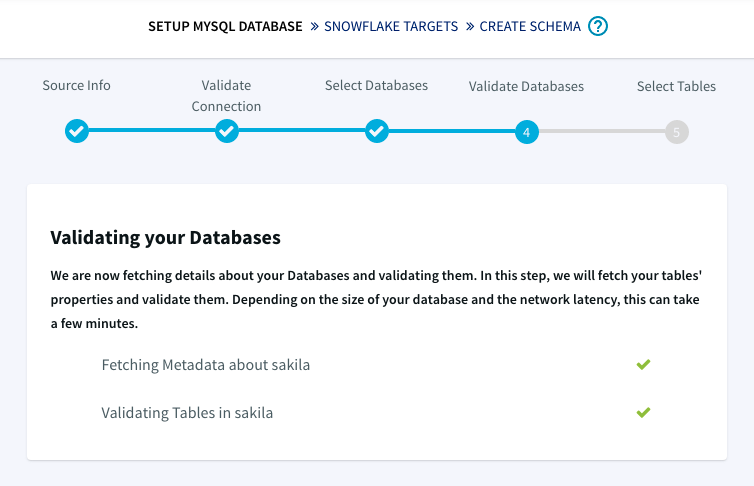
Task: Click the Select Tables step label
Action: [x=676, y=86]
